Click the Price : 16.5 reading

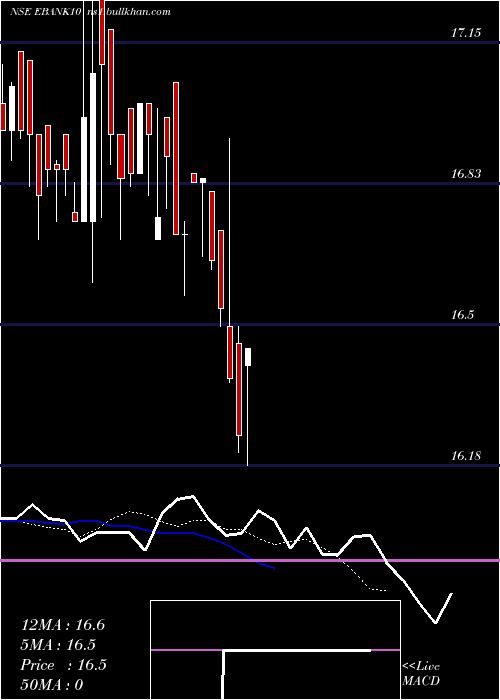[x=63, y=665]
